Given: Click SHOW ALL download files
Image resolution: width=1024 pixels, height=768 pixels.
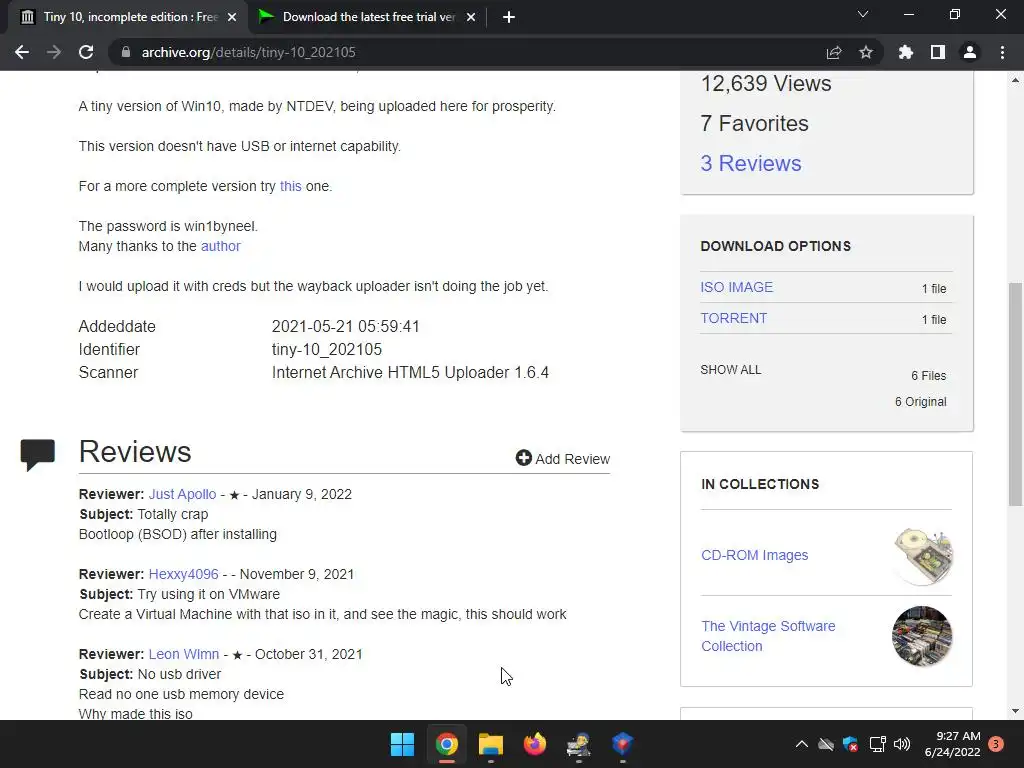Looking at the screenshot, I should point(730,370).
